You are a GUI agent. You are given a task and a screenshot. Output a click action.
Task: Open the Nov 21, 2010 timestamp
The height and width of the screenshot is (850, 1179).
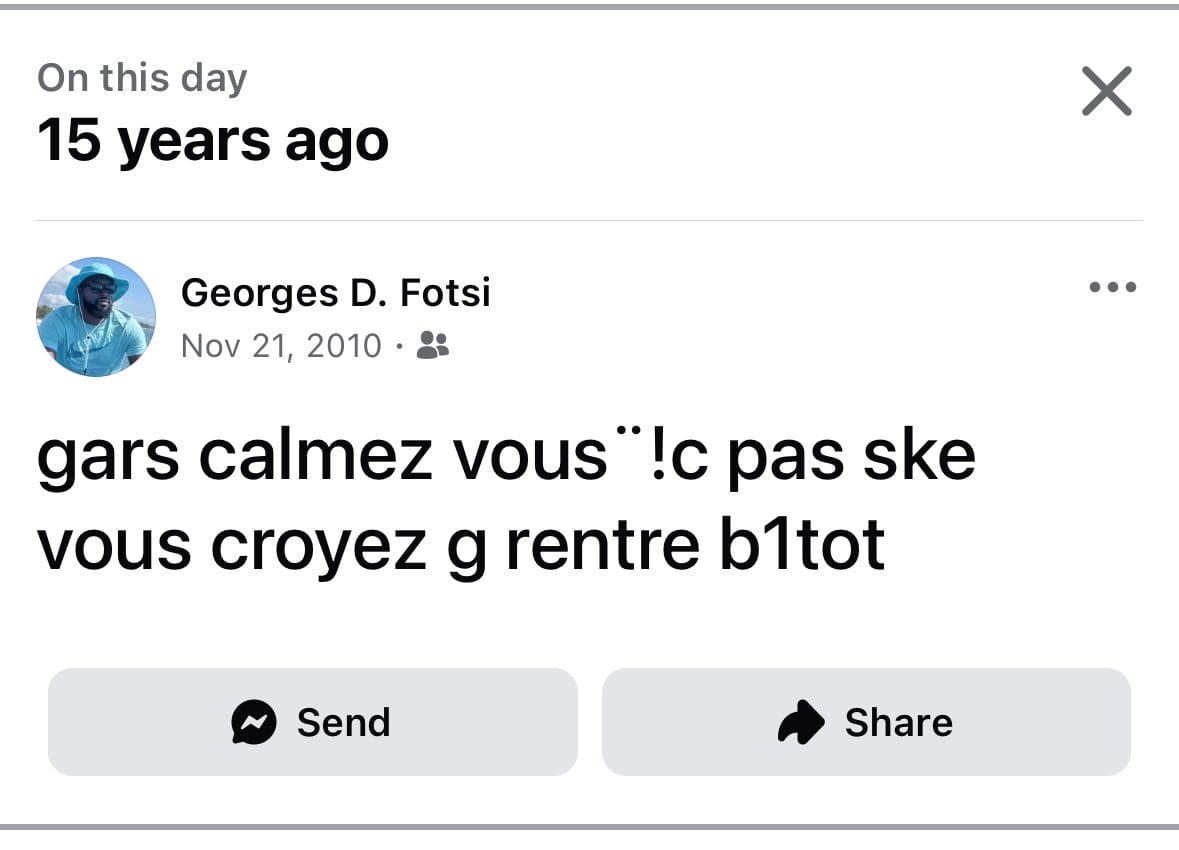(281, 346)
